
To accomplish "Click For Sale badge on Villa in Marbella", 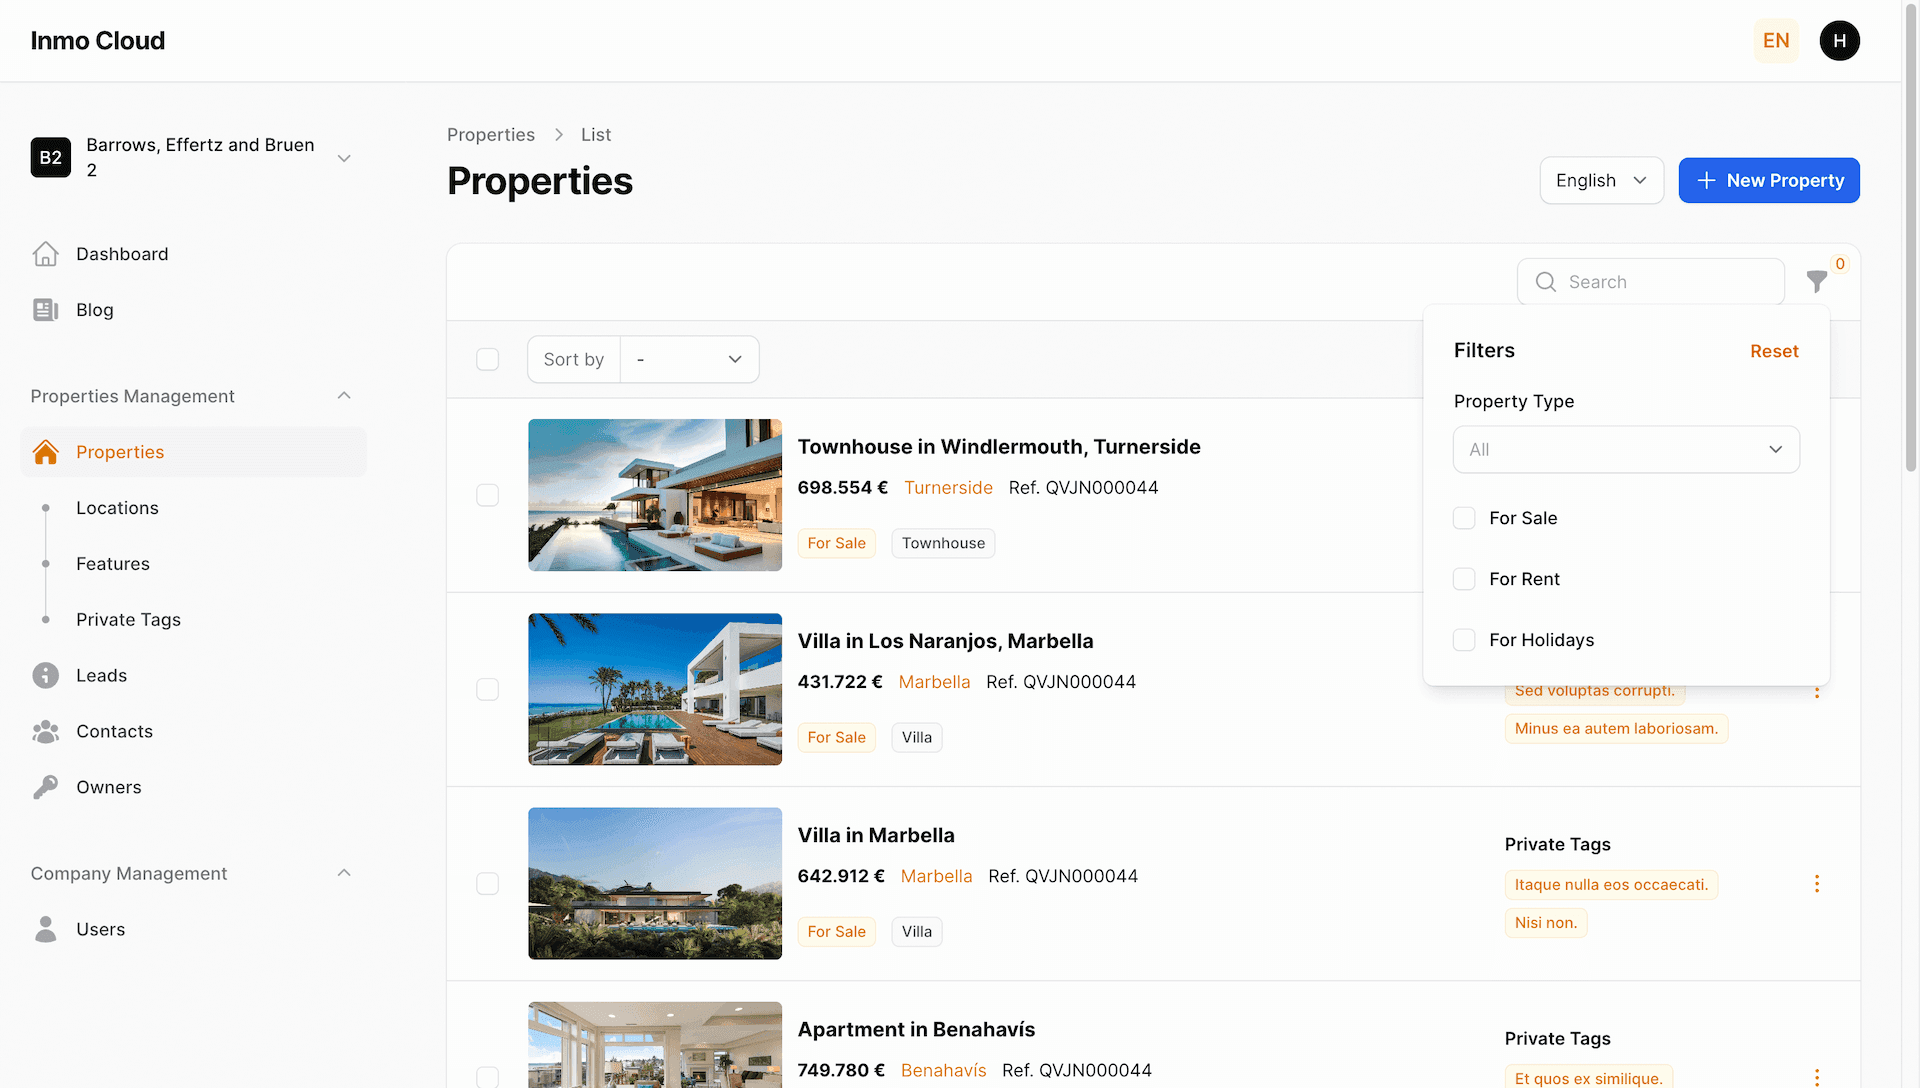I will [x=836, y=932].
